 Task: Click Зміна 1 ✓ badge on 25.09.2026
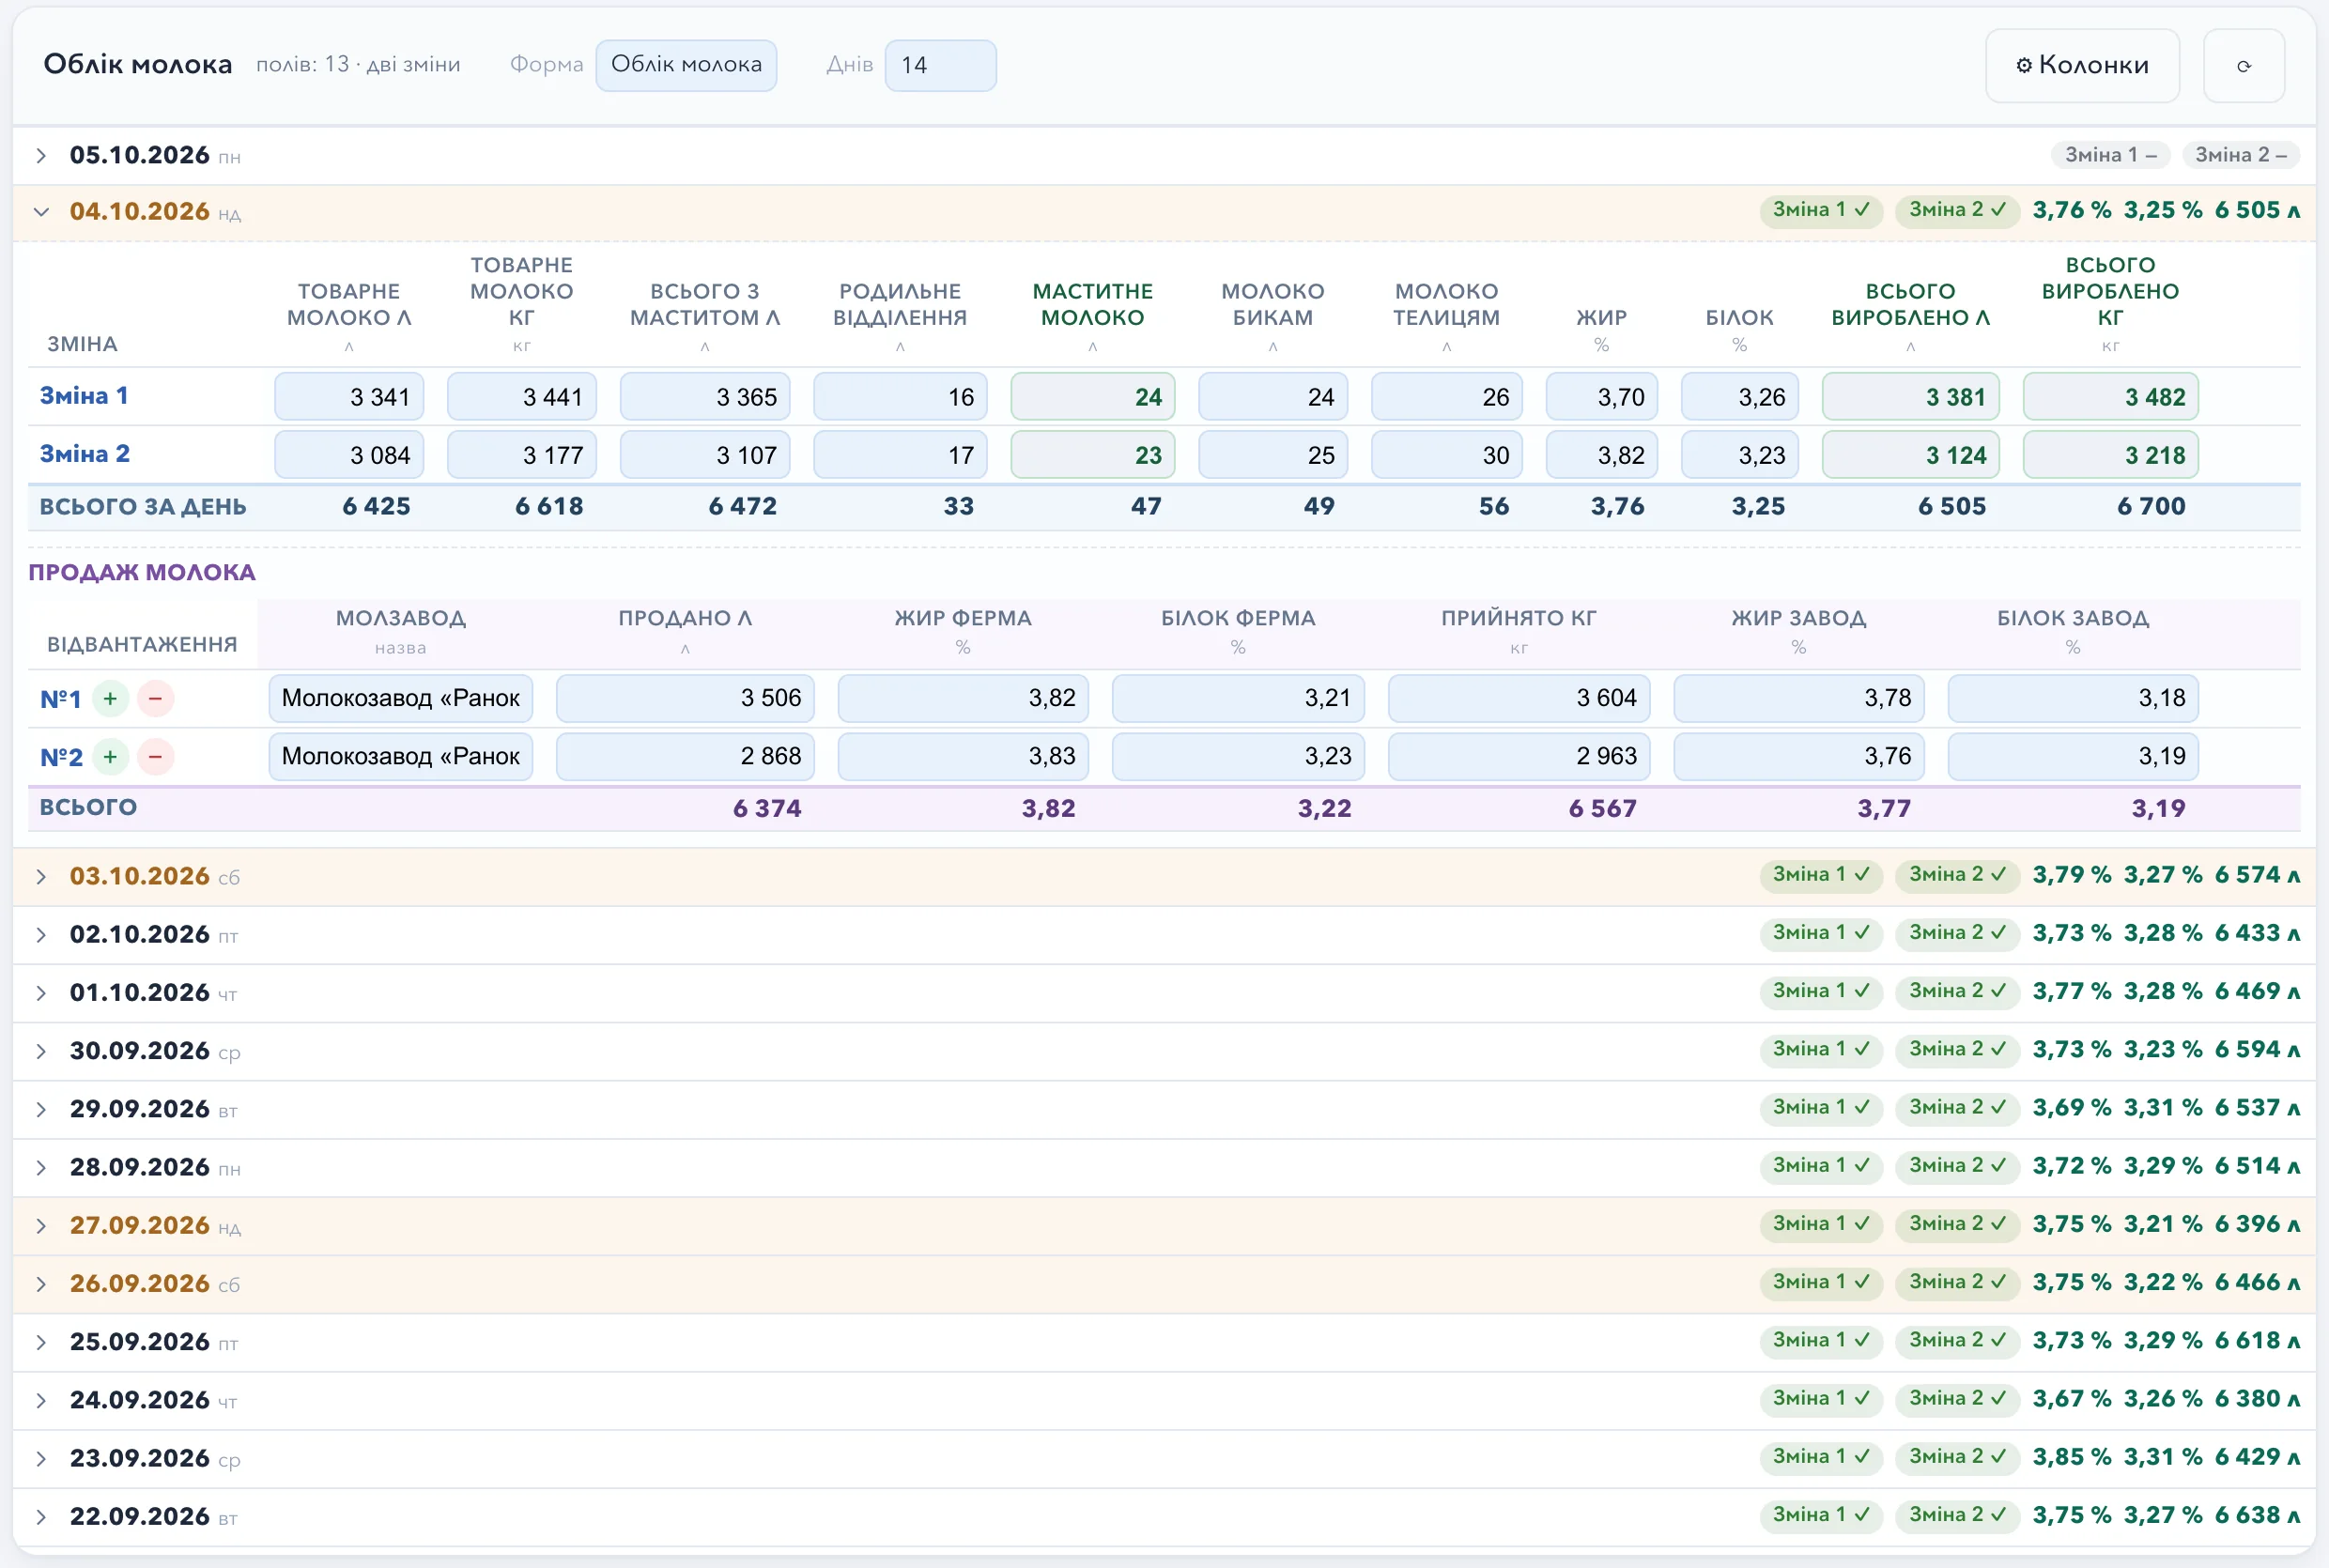[x=1821, y=1341]
